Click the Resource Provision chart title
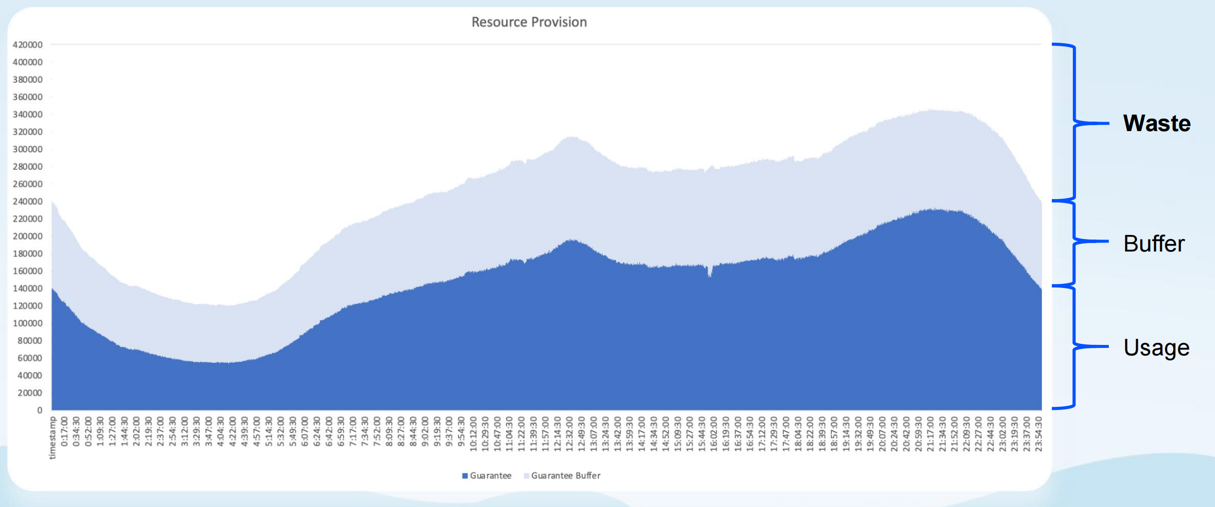Viewport: 1215px width, 507px height. [x=529, y=22]
